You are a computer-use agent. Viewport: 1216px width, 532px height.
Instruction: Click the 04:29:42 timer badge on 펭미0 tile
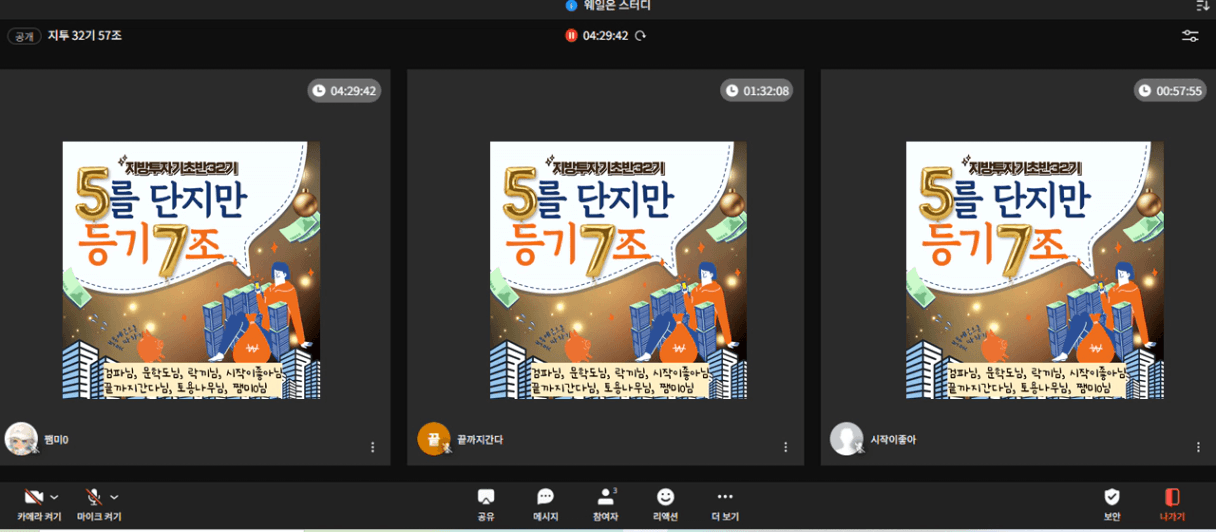344,91
